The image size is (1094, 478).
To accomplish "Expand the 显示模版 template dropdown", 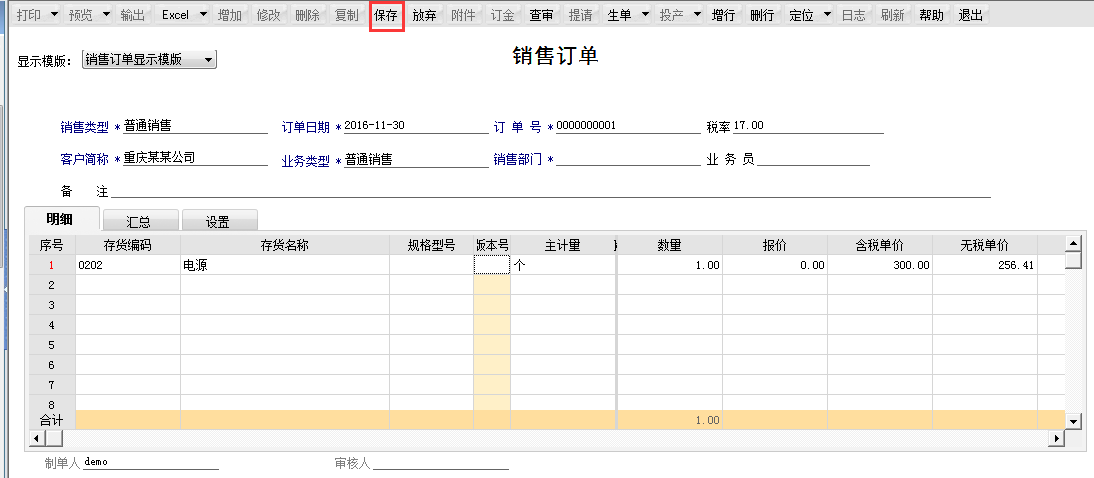I will point(208,60).
